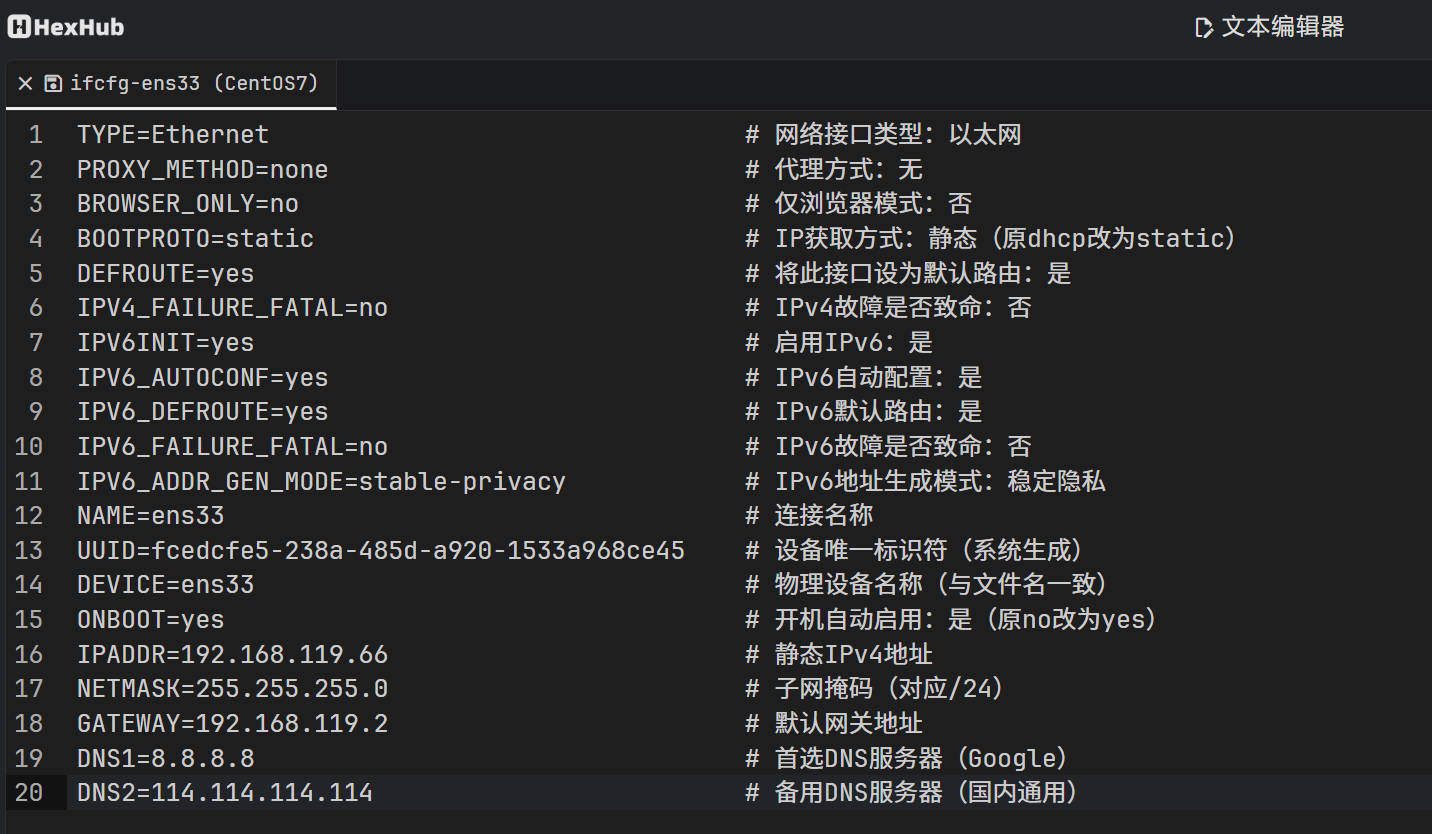Click the GATEWAY=192.168.119.2 line
This screenshot has height=834, width=1432.
pos(232,724)
